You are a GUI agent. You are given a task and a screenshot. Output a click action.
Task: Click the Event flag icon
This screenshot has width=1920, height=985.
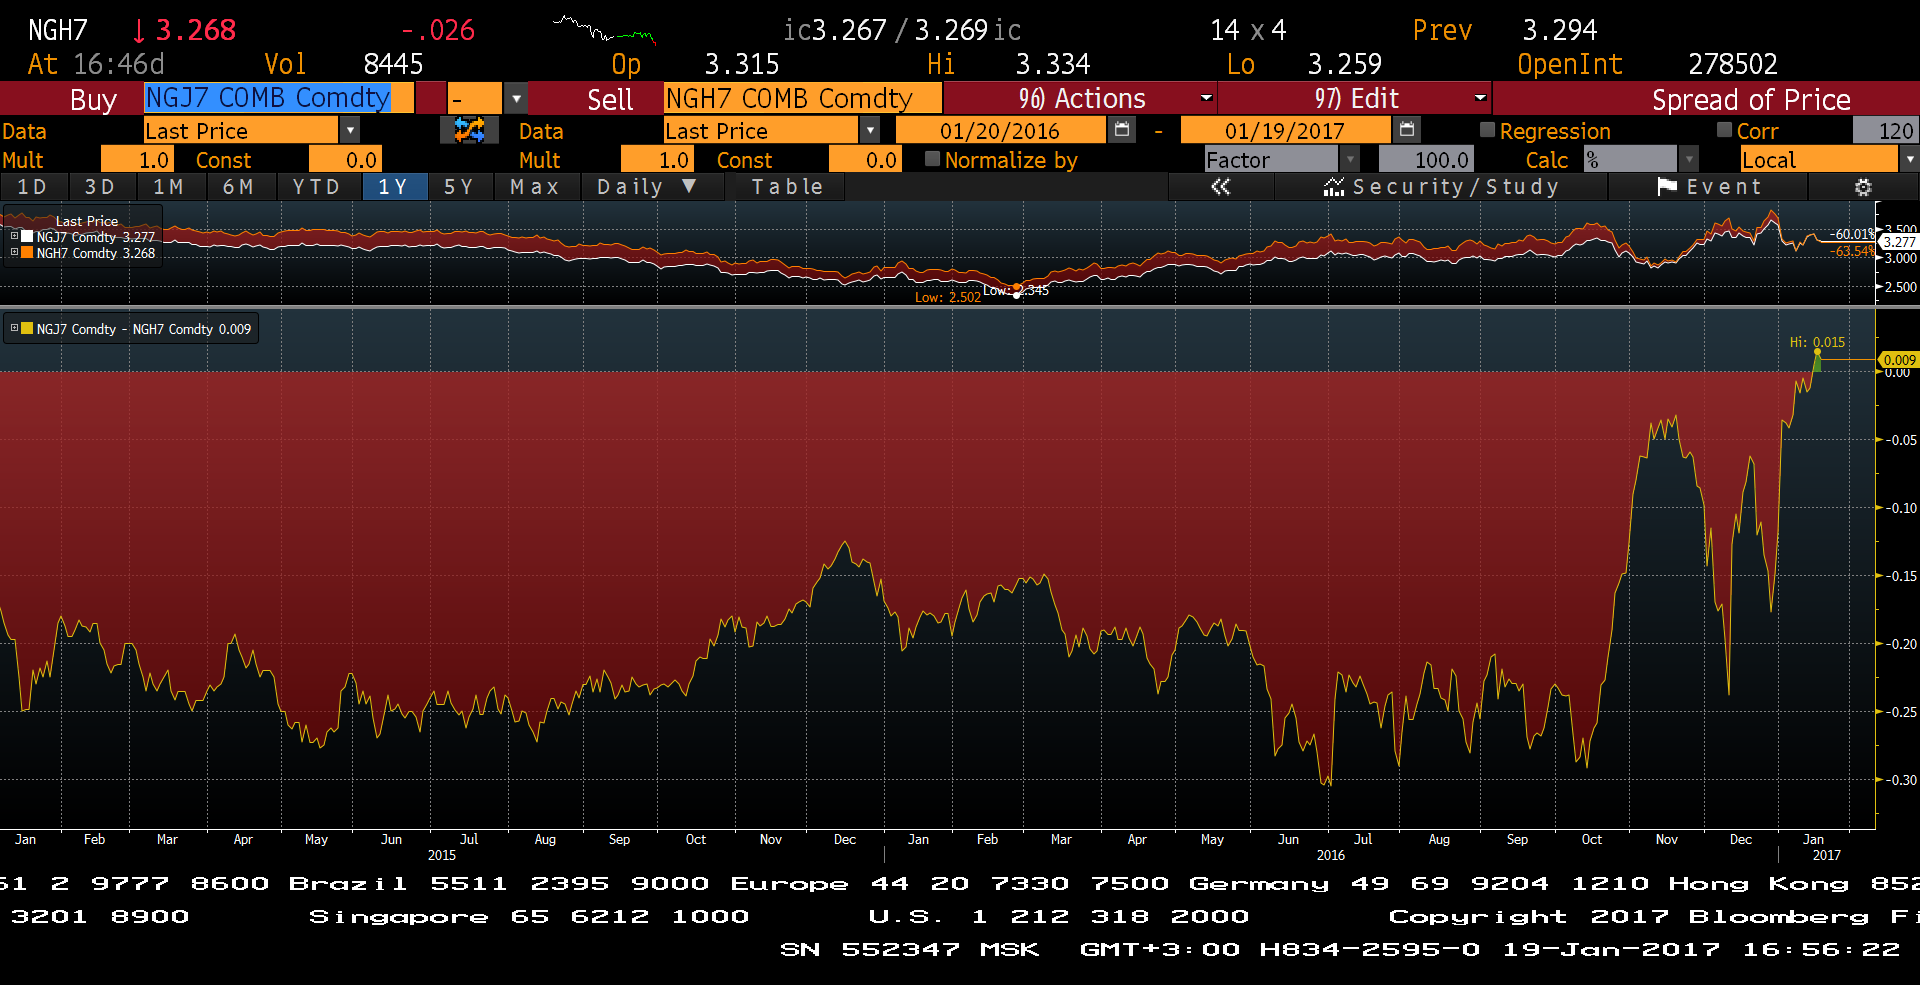point(1667,187)
